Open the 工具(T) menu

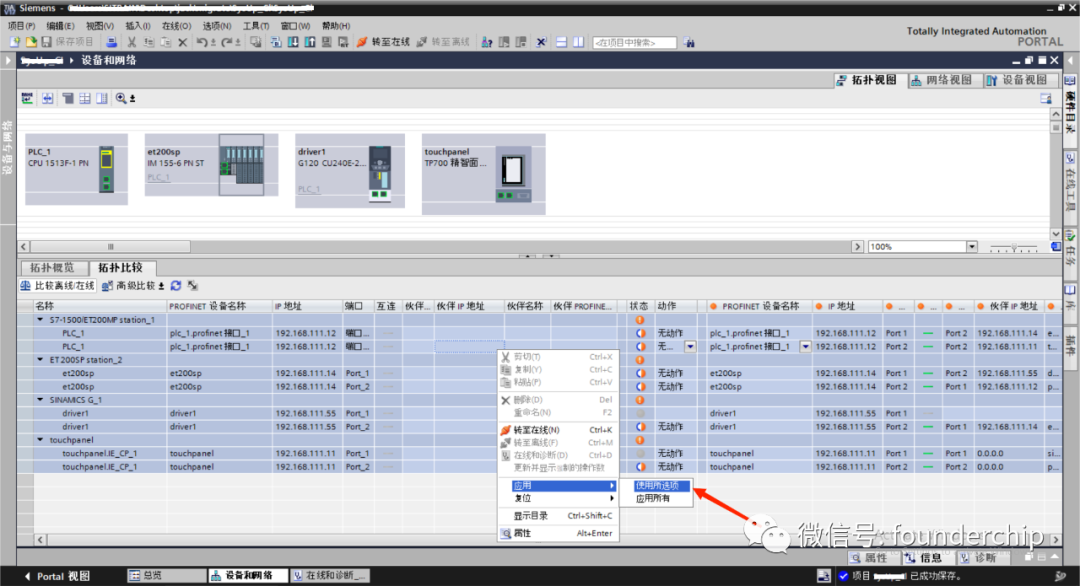click(256, 25)
